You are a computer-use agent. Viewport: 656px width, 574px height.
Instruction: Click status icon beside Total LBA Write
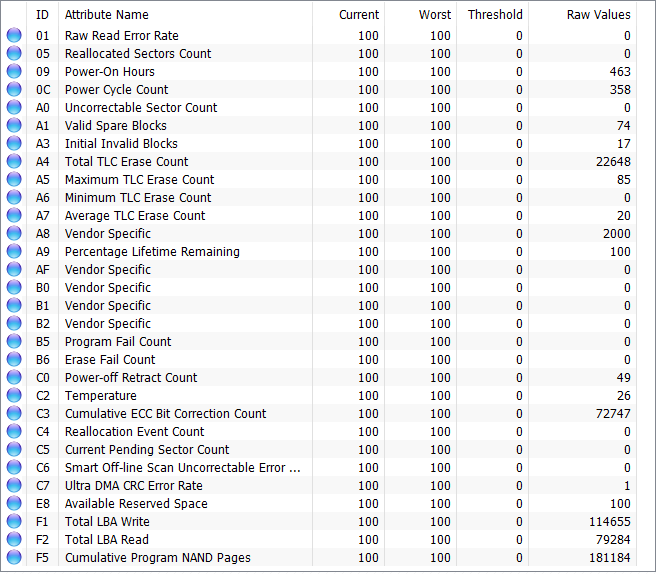[14, 521]
